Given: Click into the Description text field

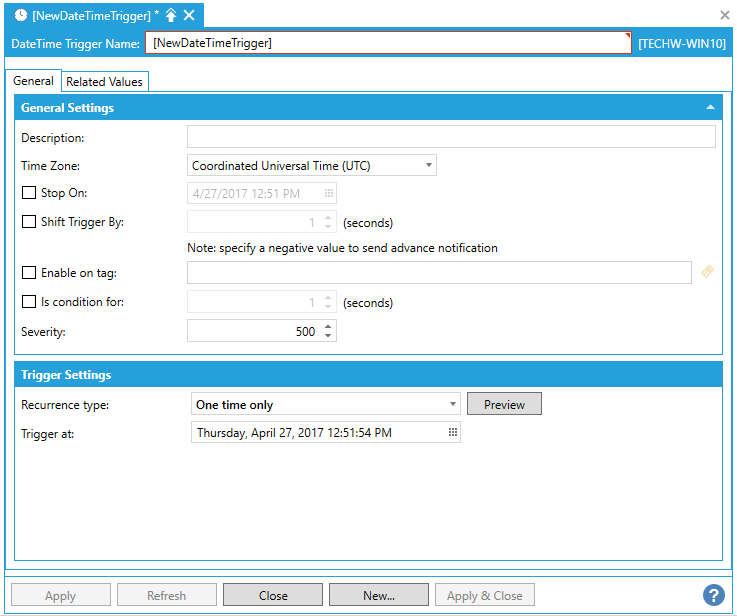Looking at the screenshot, I should (451, 137).
